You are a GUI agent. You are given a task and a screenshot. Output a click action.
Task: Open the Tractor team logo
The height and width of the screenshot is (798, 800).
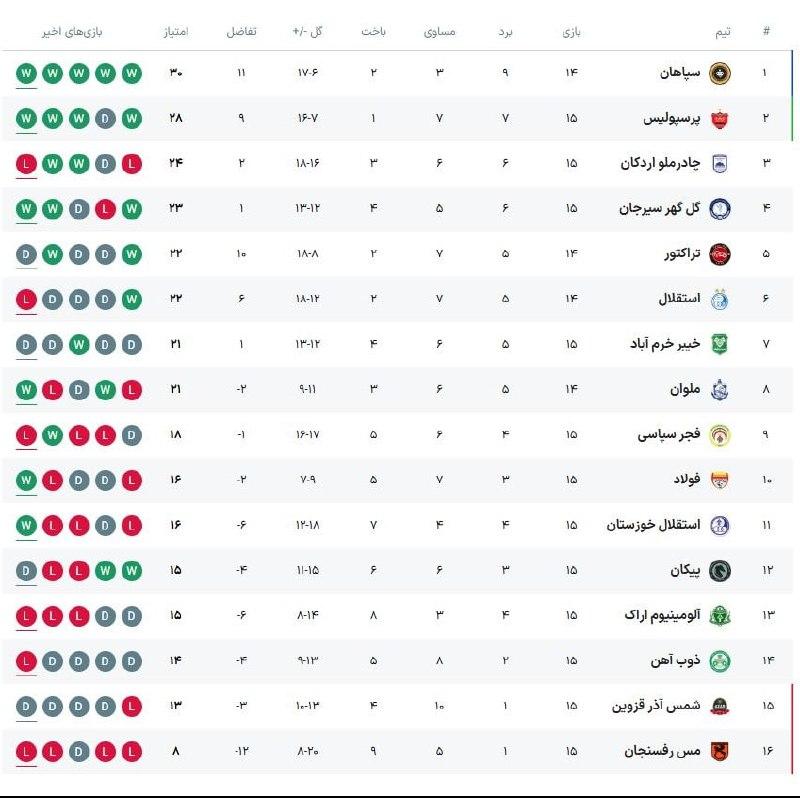[x=719, y=254]
